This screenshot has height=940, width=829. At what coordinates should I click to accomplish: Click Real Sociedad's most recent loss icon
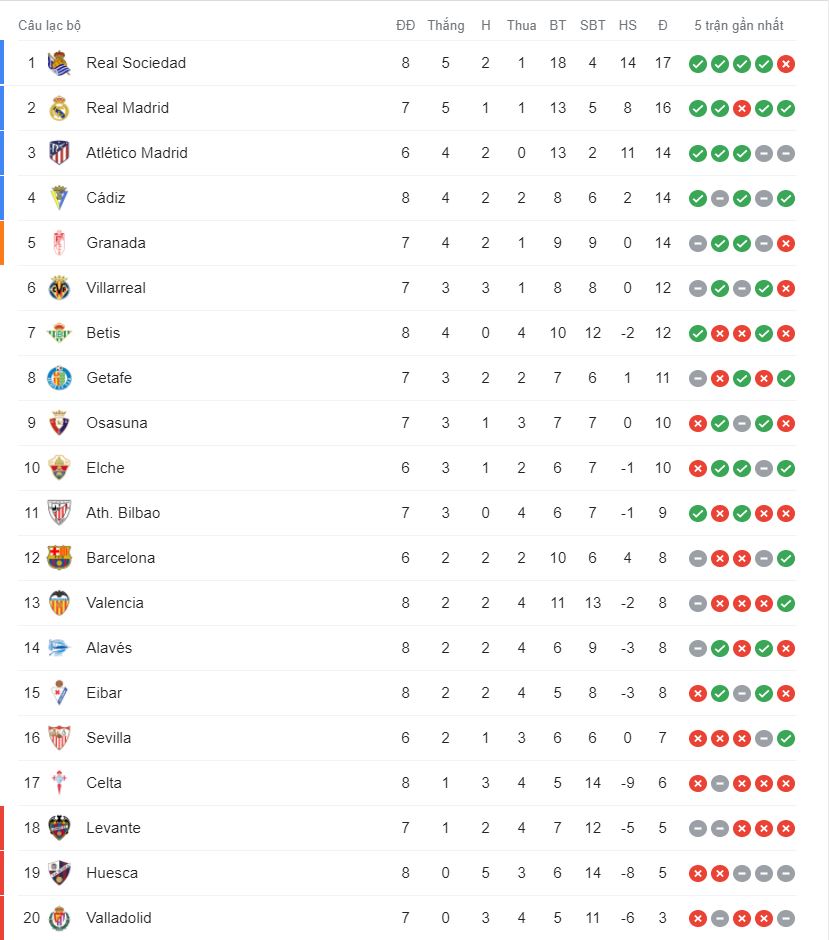pyautogui.click(x=786, y=64)
